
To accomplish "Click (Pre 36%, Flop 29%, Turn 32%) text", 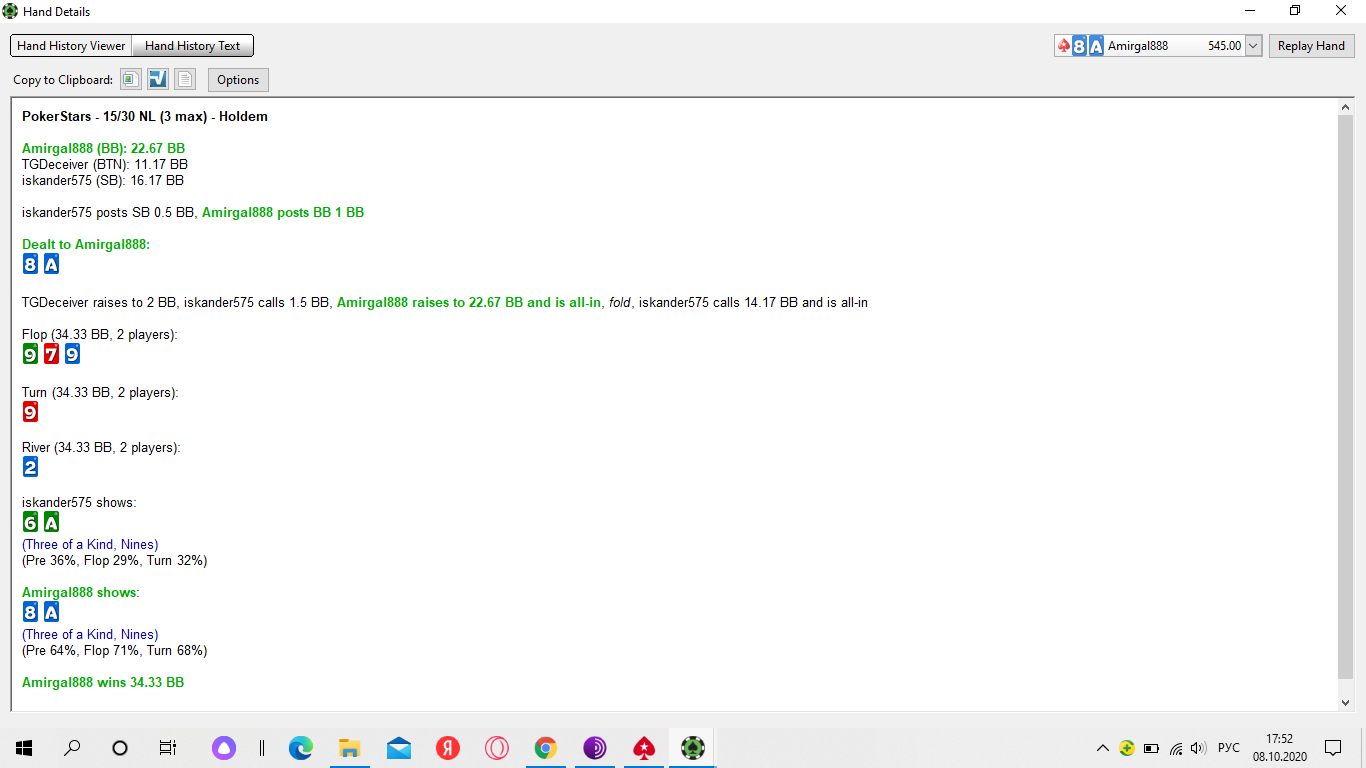I will [x=114, y=561].
